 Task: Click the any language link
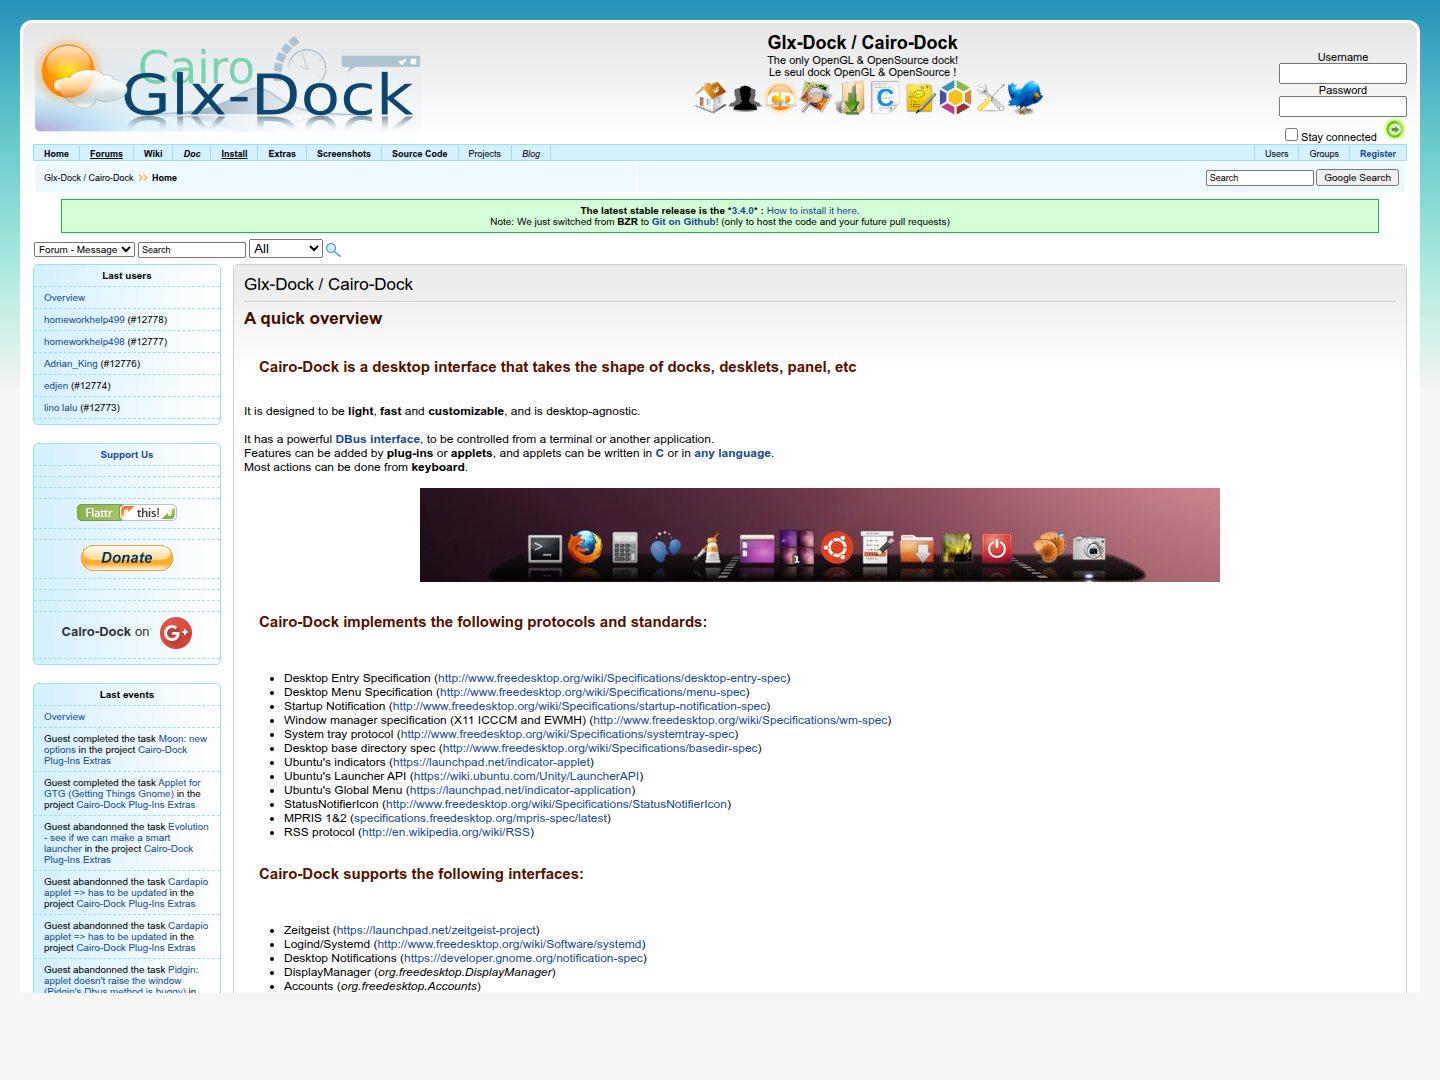click(733, 453)
